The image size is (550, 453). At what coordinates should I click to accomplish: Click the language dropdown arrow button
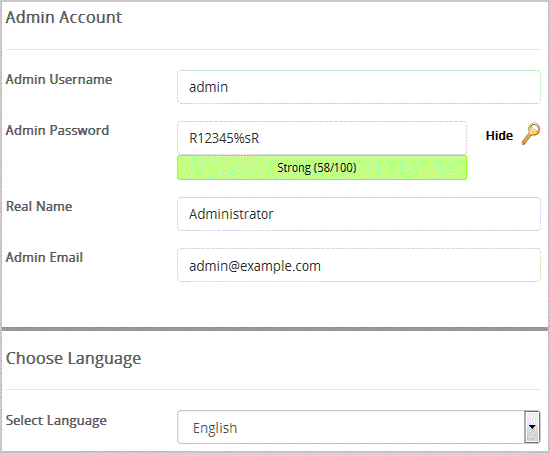(x=532, y=427)
